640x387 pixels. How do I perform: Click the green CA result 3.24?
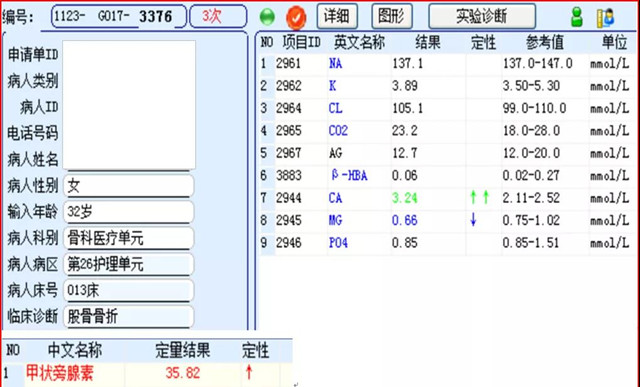coord(405,198)
